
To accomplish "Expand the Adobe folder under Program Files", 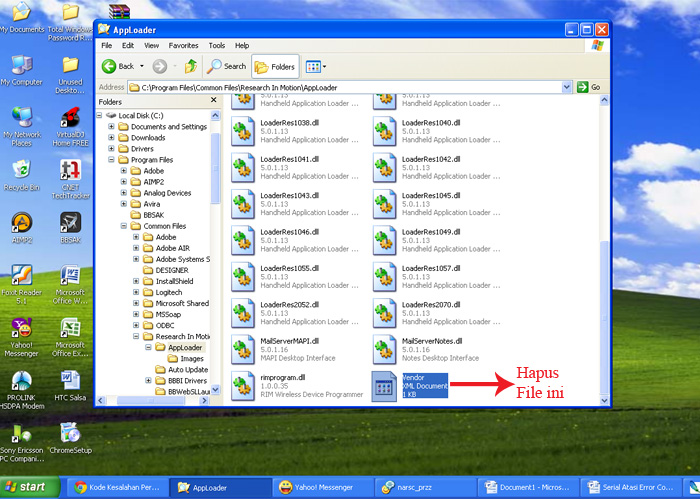I will (x=124, y=171).
